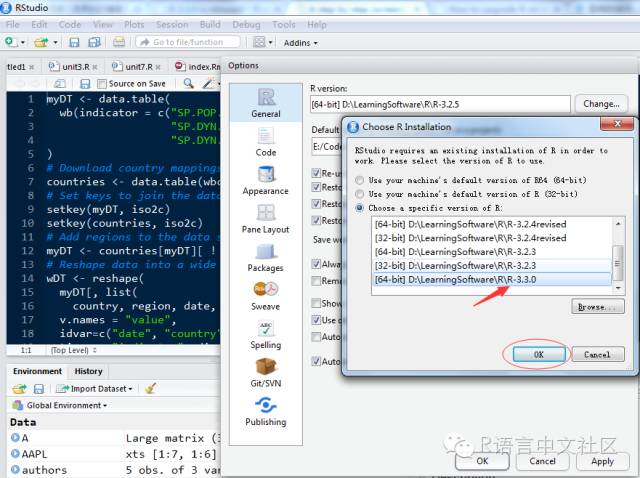Image resolution: width=640 pixels, height=478 pixels.
Task: Select the Spelling options category
Action: point(266,335)
